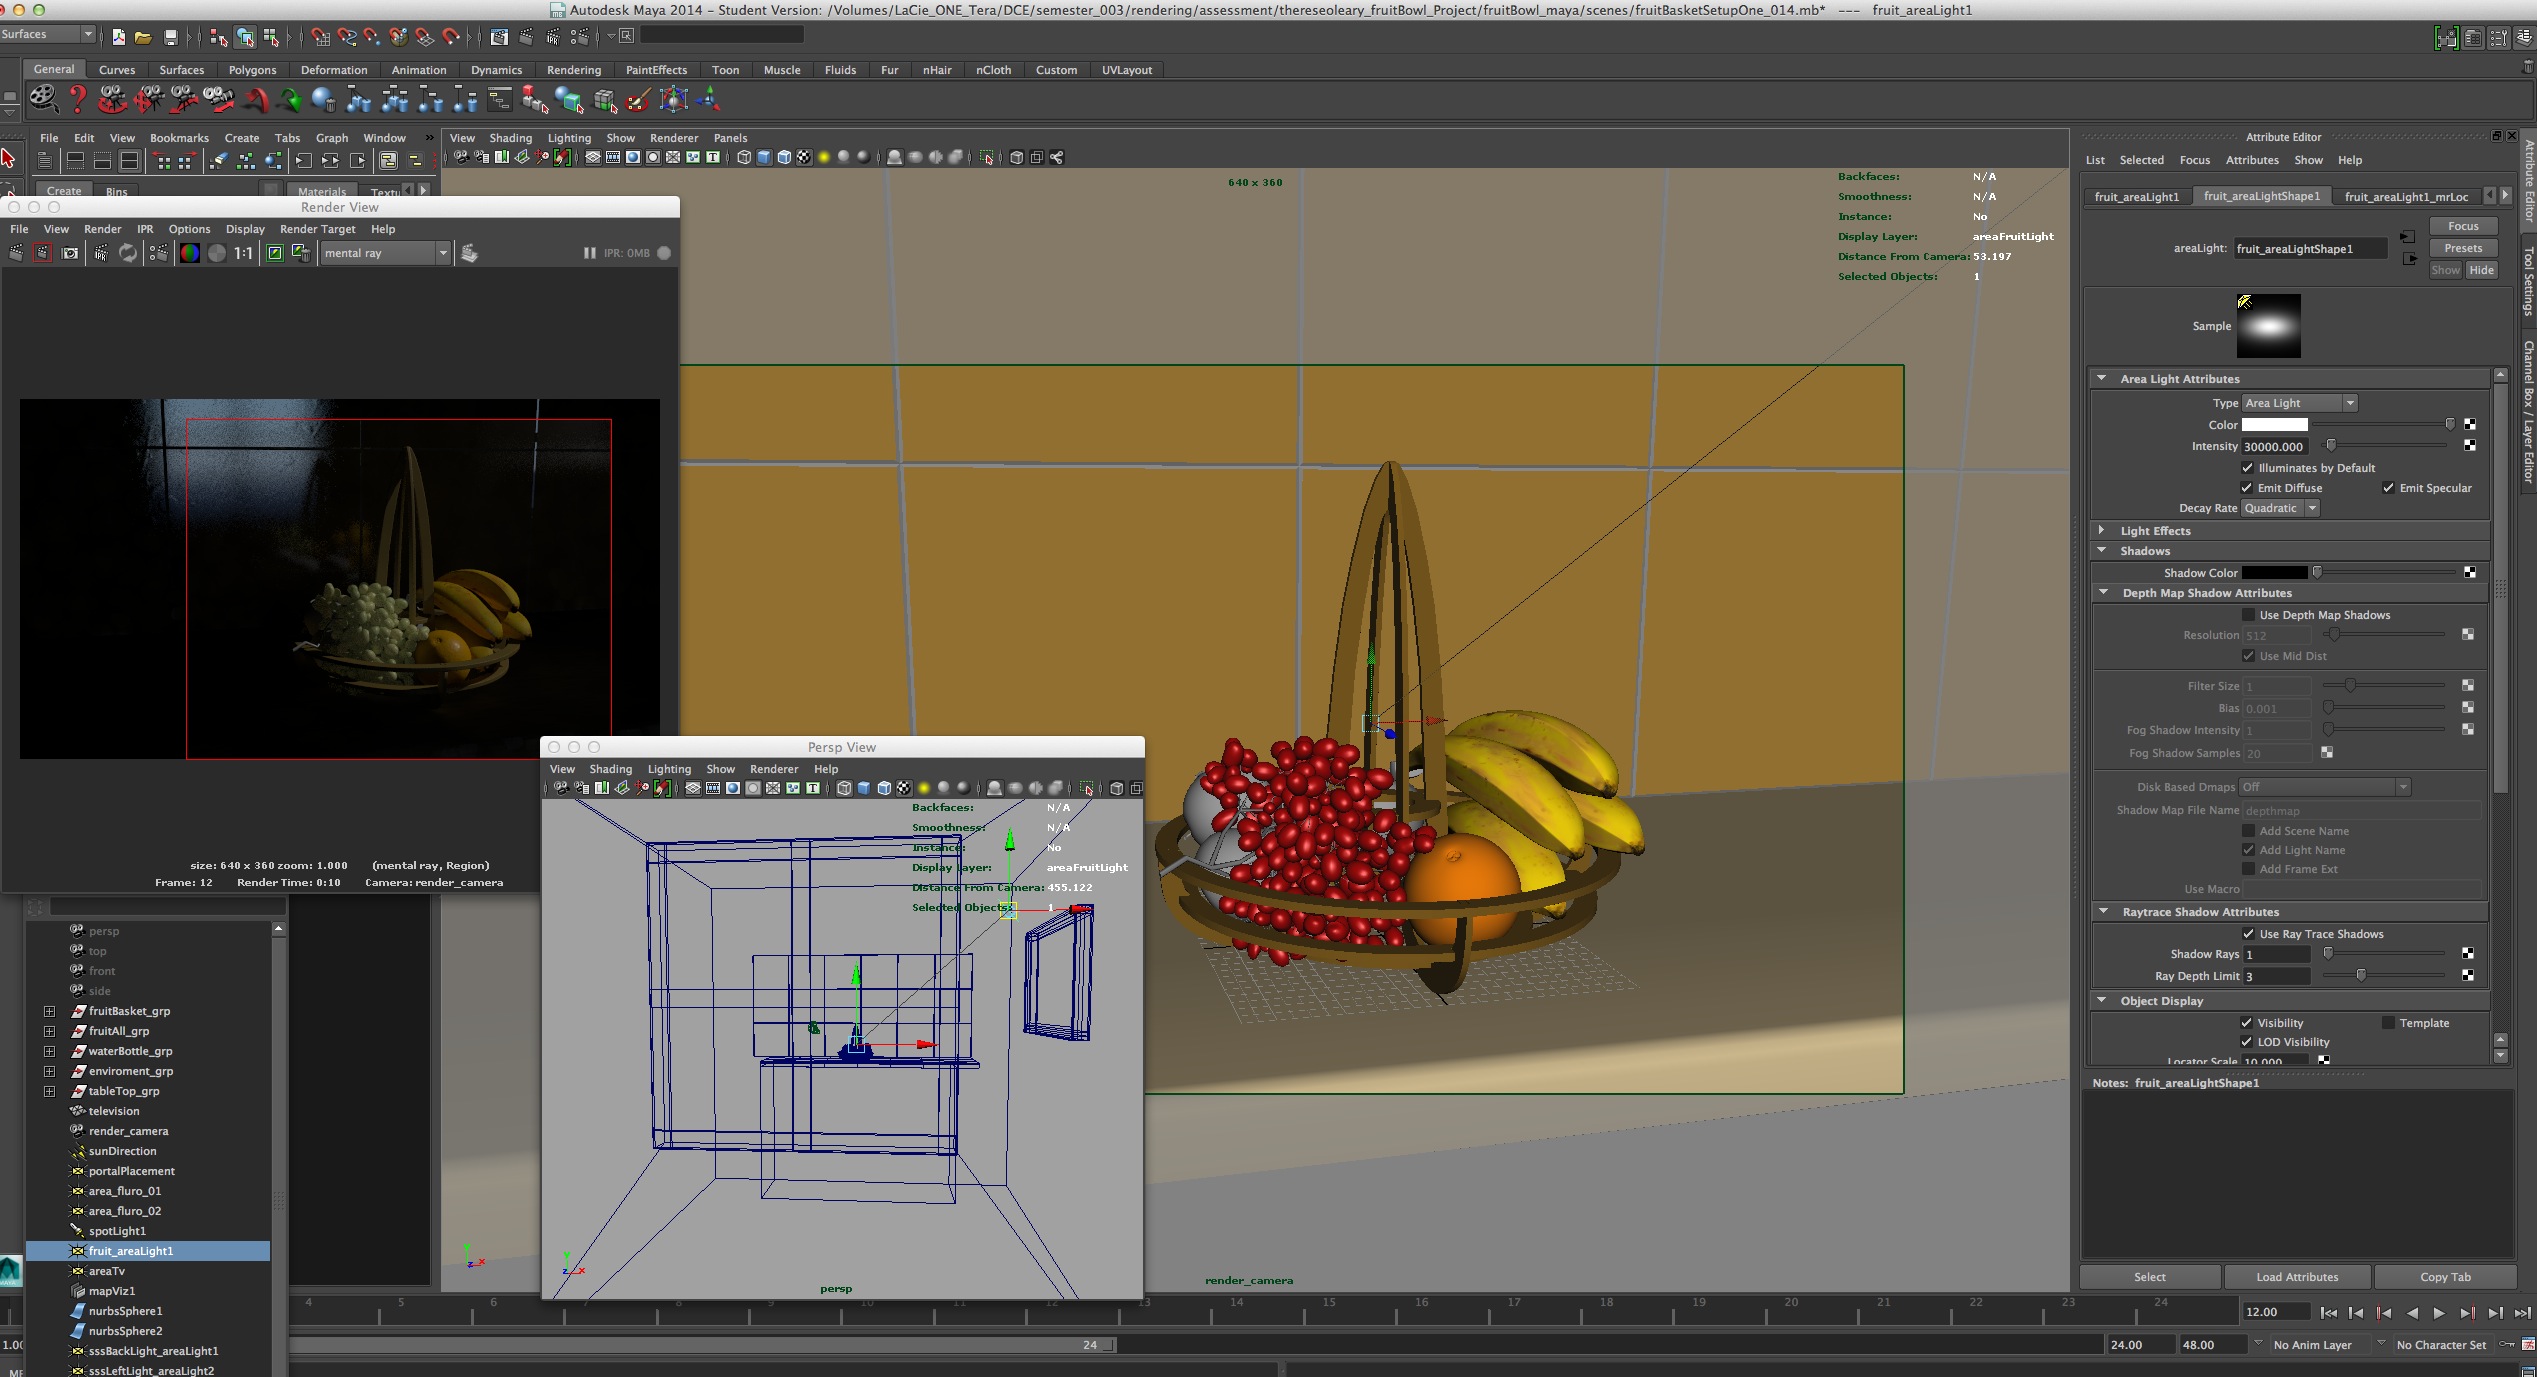Click the IPR render icon in Render View
Image resolution: width=2537 pixels, height=1377 pixels.
click(101, 253)
